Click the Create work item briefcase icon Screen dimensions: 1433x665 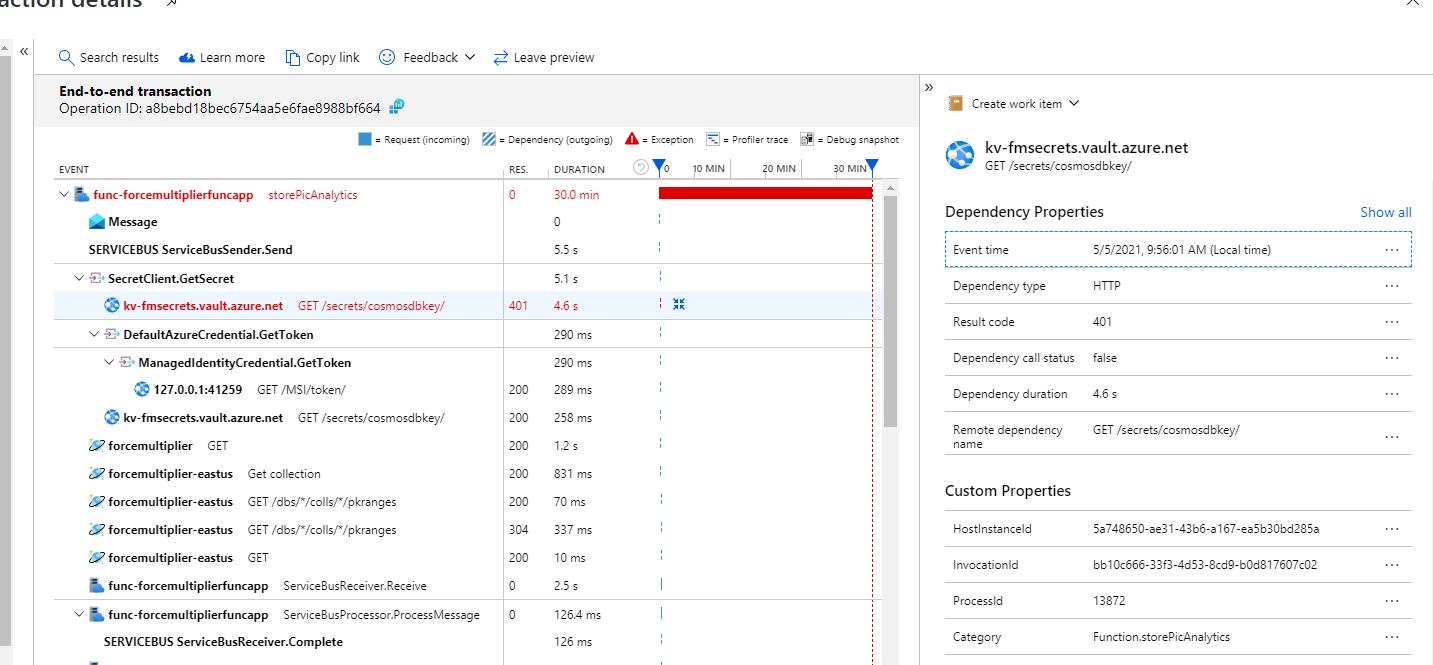pos(957,103)
